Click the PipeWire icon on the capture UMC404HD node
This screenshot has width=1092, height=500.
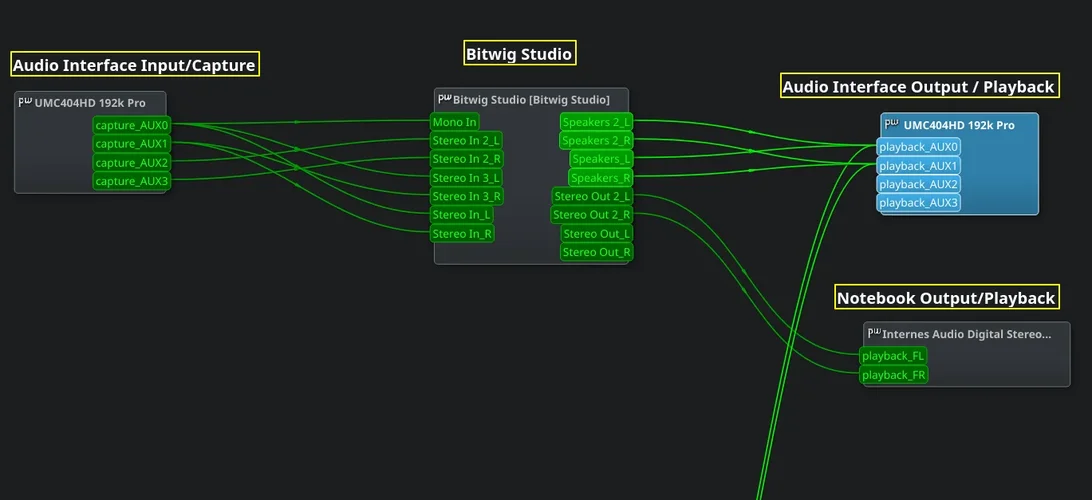(x=25, y=102)
